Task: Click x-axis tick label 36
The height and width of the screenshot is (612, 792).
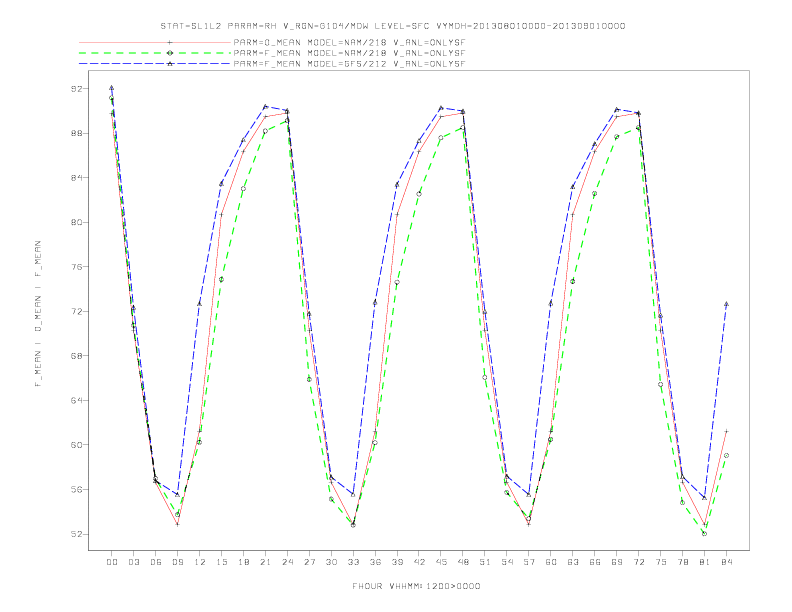Action: tap(375, 562)
